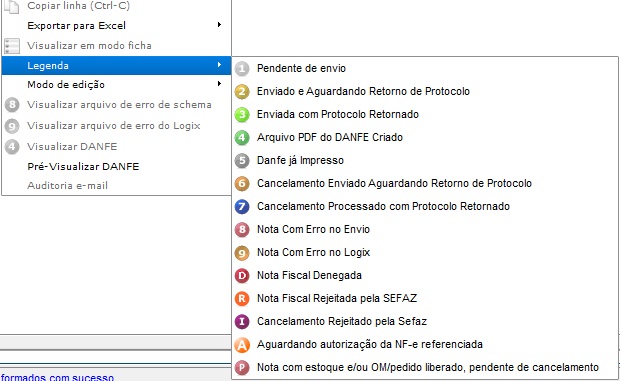Click the gray 4 icon beside Visualizar DANFE
620x381 pixels.
tap(12, 147)
